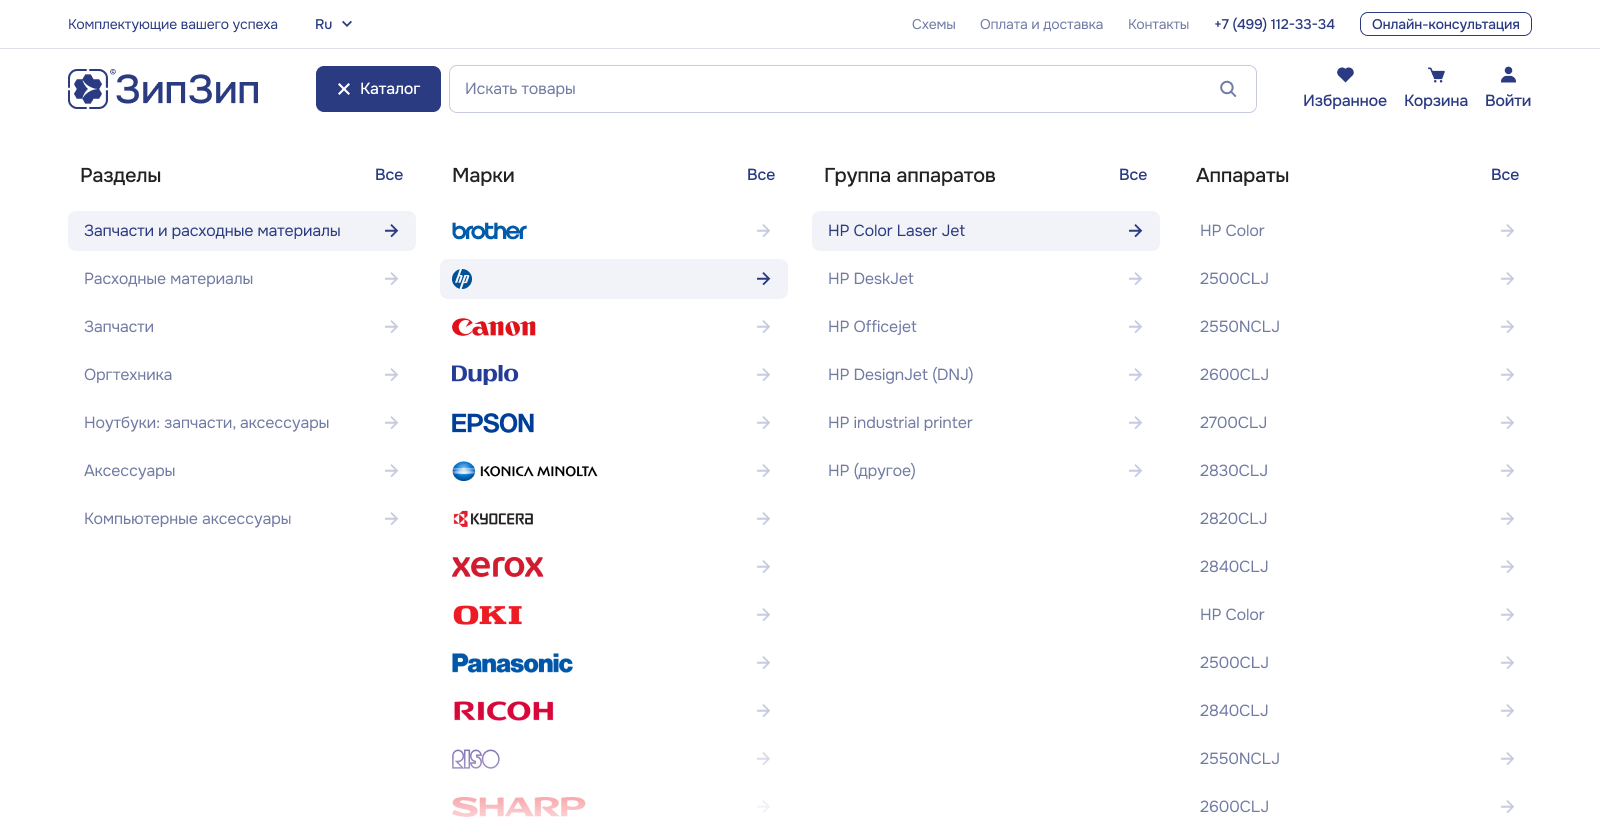The height and width of the screenshot is (839, 1600).
Task: Select the Kyocera brand logo
Action: click(x=493, y=519)
